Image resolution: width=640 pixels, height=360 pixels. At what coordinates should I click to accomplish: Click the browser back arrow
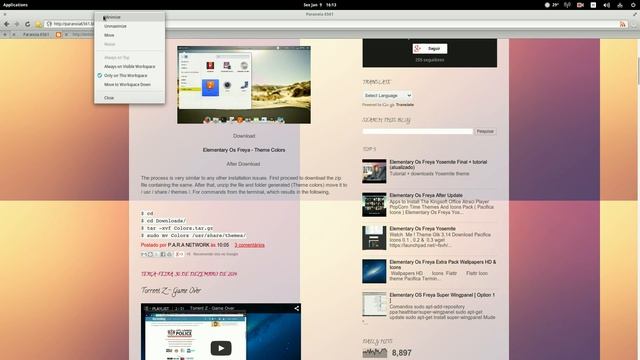coord(7,24)
